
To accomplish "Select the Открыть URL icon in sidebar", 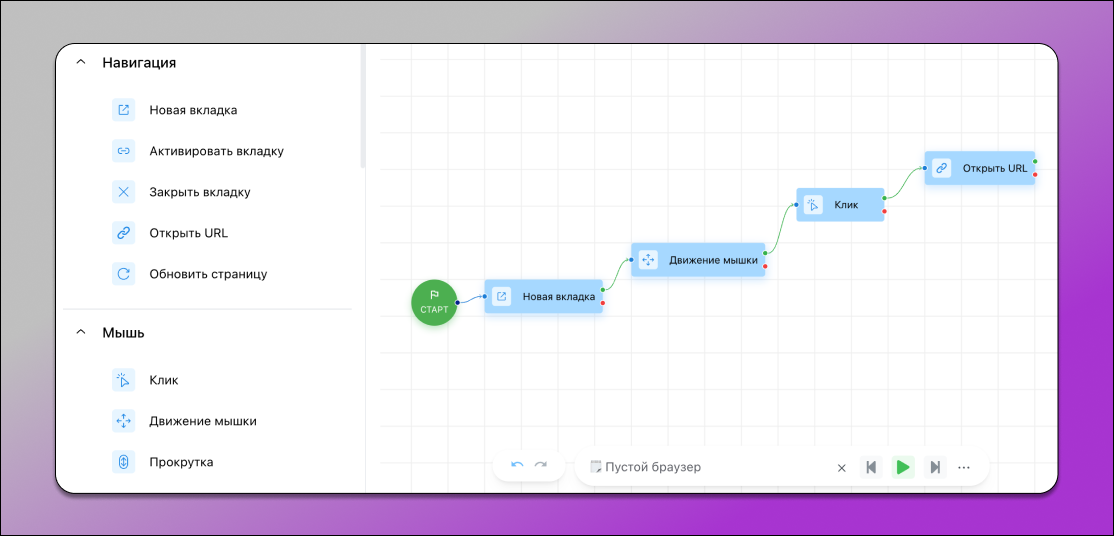I will (123, 233).
